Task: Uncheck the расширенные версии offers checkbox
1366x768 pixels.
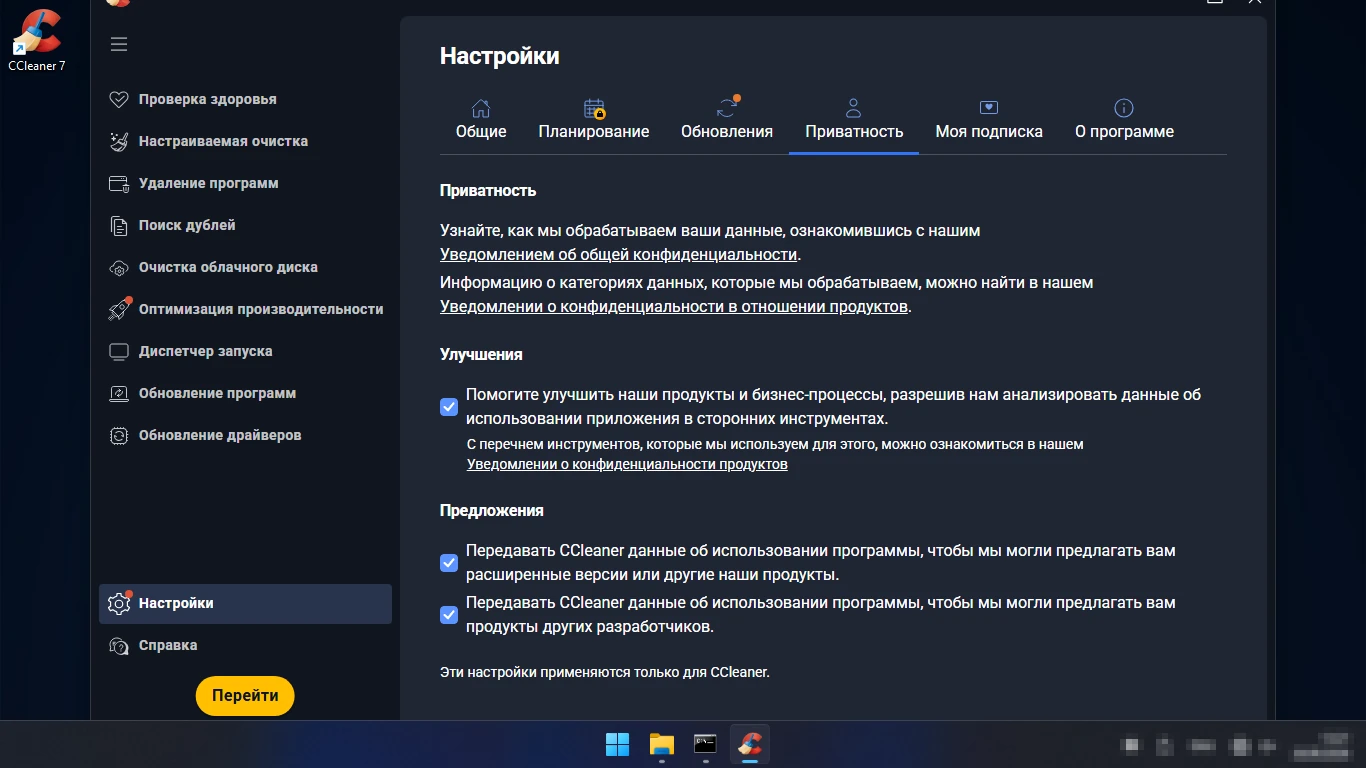Action: click(449, 563)
